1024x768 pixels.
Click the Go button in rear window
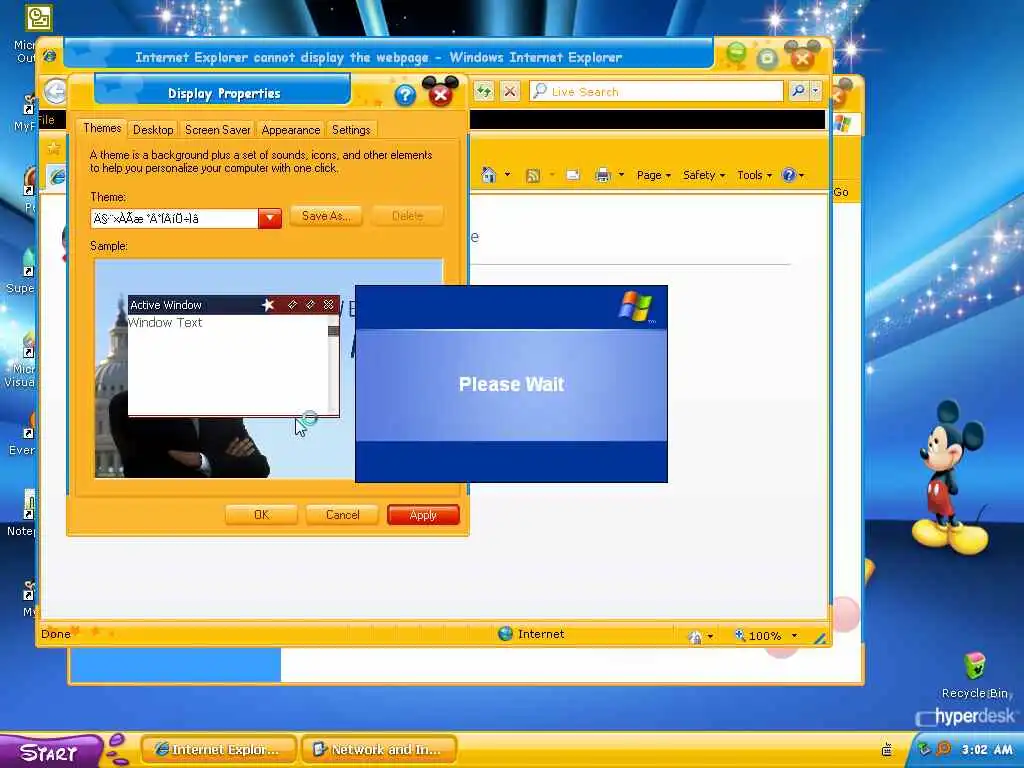[x=841, y=192]
